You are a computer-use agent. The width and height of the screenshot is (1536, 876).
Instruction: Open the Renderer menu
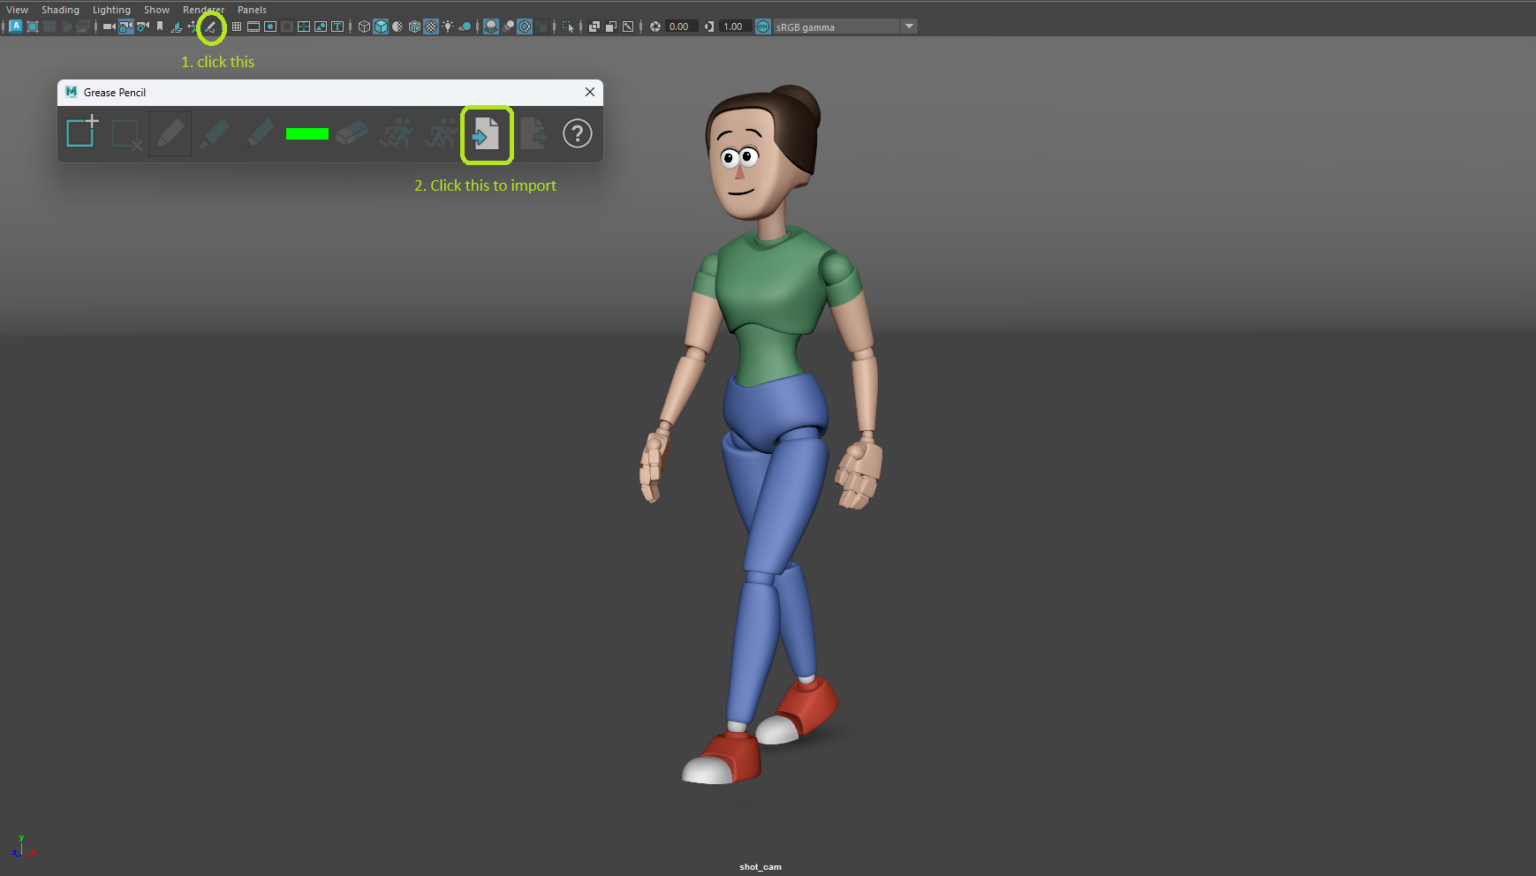[x=203, y=9]
